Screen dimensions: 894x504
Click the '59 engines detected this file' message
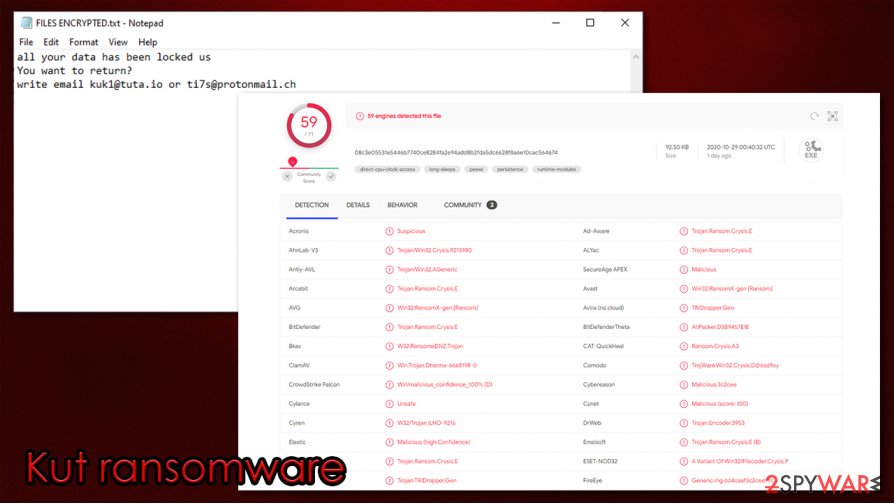[404, 116]
